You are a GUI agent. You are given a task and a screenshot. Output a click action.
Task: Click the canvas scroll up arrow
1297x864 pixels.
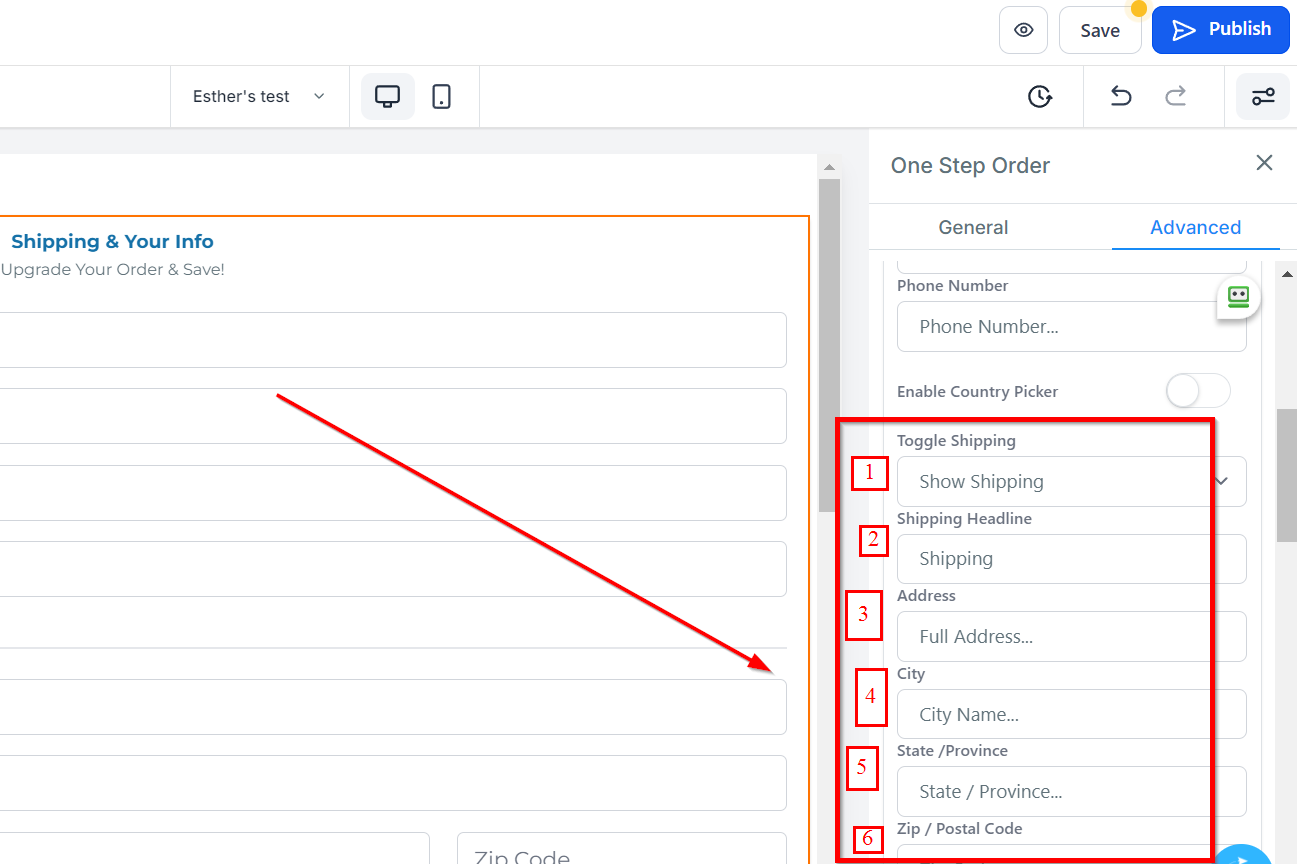coord(828,166)
